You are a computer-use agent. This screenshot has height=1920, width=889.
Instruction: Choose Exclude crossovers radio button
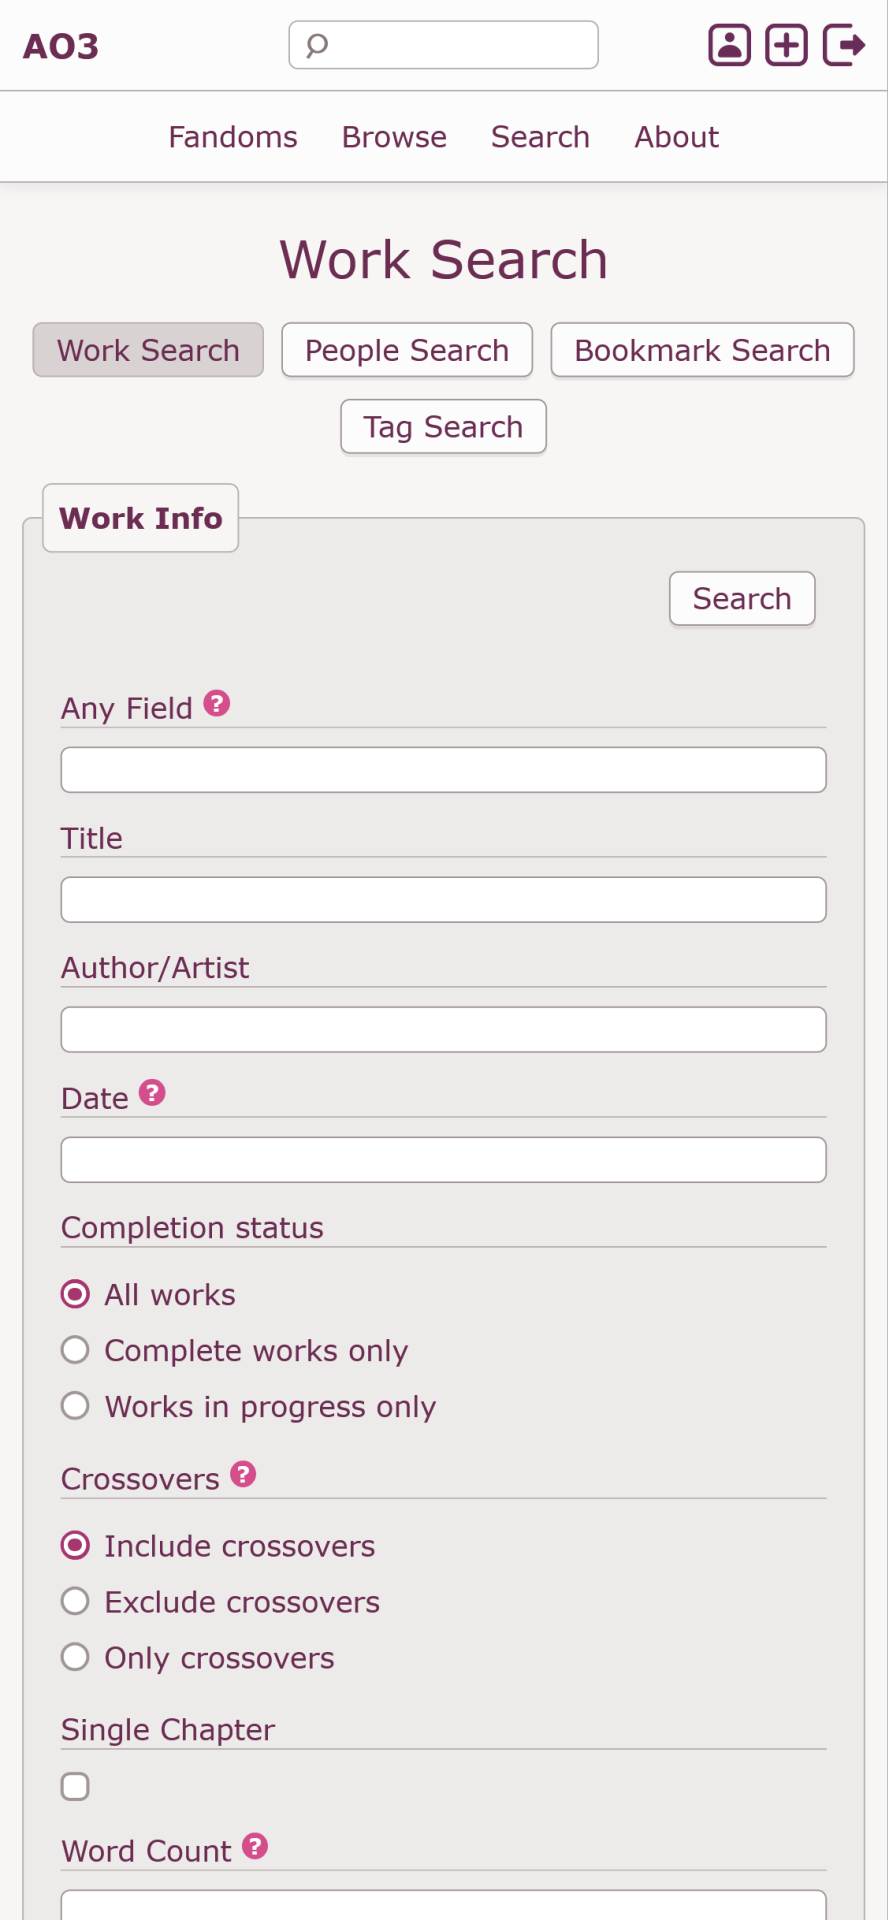pyautogui.click(x=75, y=1601)
